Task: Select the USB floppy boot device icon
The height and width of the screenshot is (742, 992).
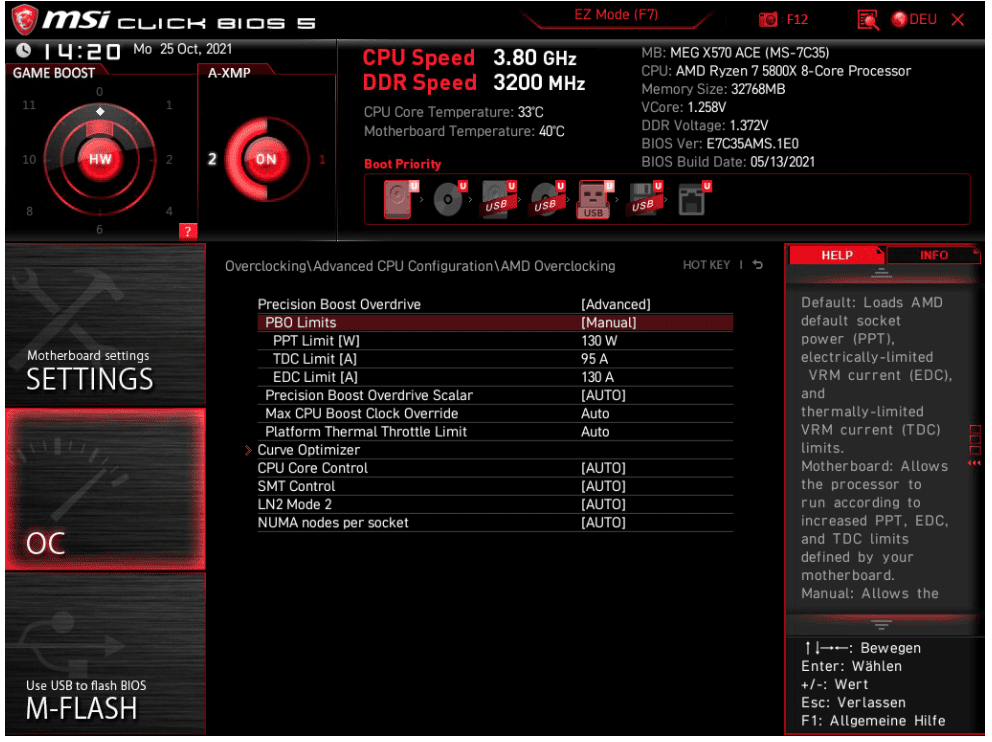Action: pos(645,199)
